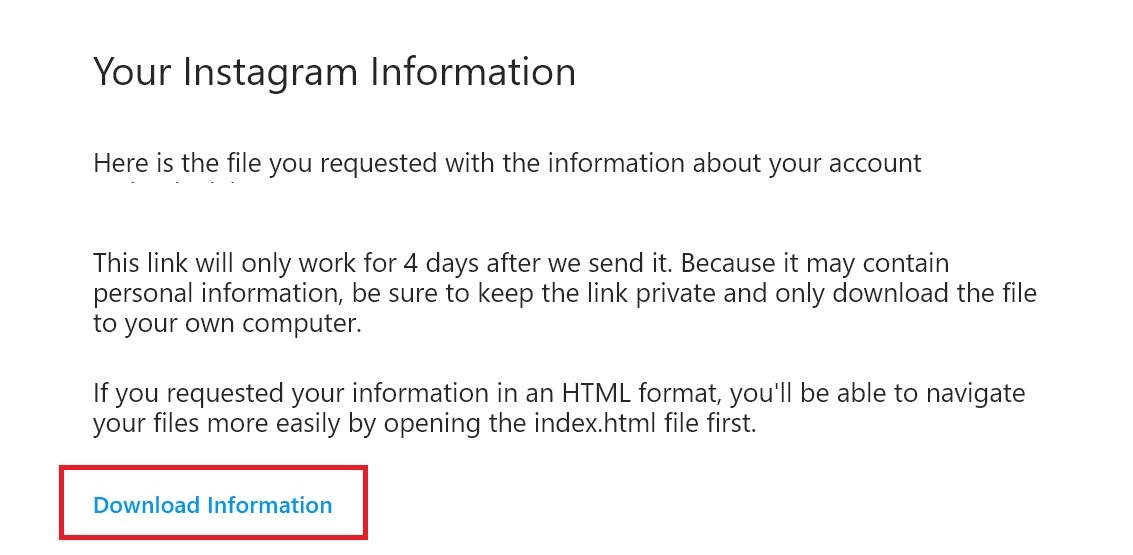
Task: Click the "Your Instagram Information" heading
Action: tap(334, 72)
